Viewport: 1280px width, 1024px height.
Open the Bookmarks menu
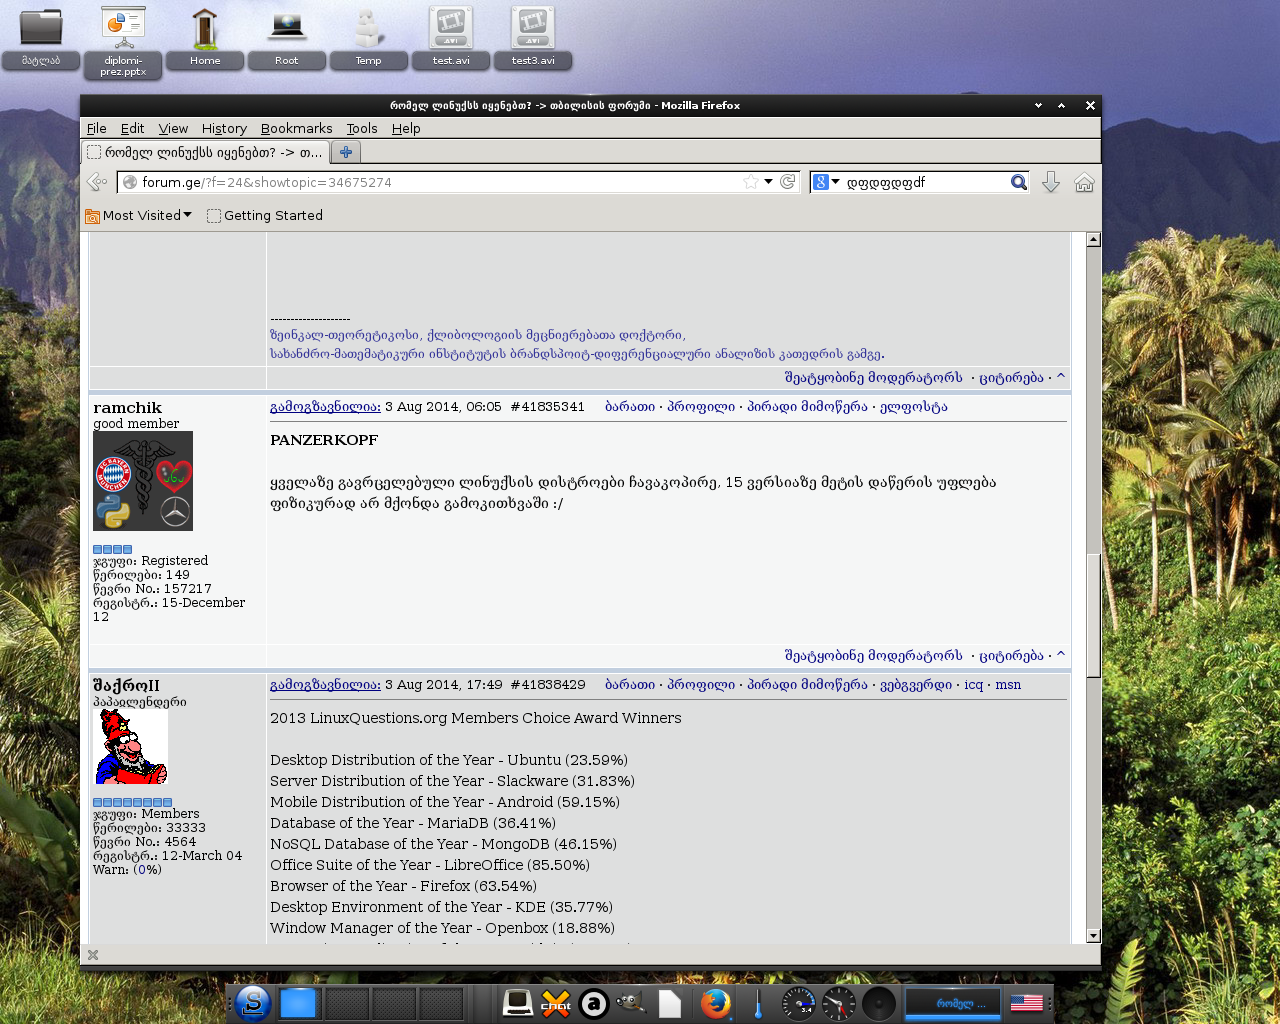(296, 128)
